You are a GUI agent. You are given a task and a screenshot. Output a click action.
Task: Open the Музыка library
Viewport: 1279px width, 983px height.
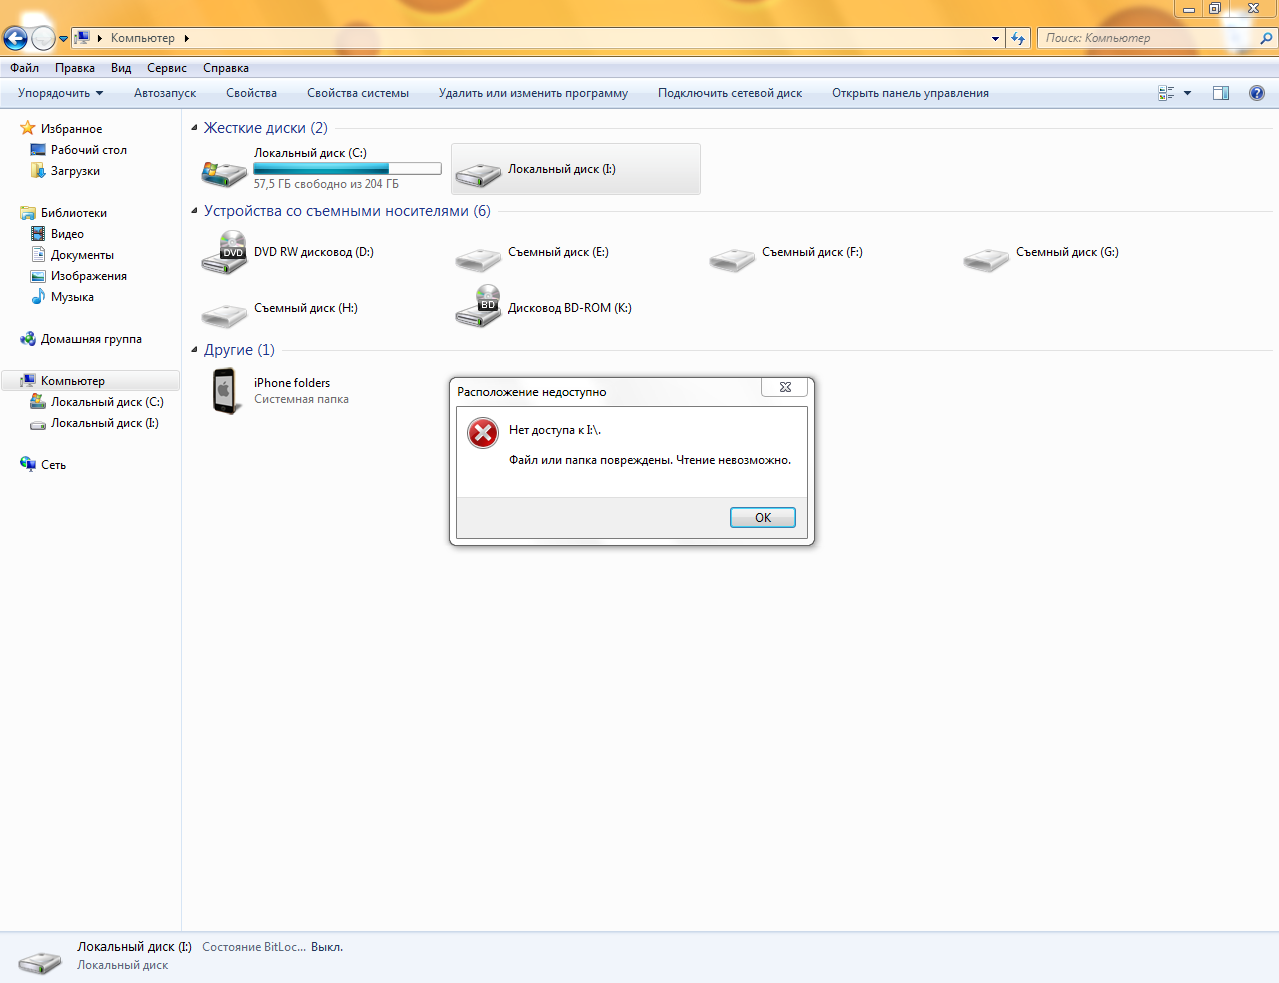(72, 297)
